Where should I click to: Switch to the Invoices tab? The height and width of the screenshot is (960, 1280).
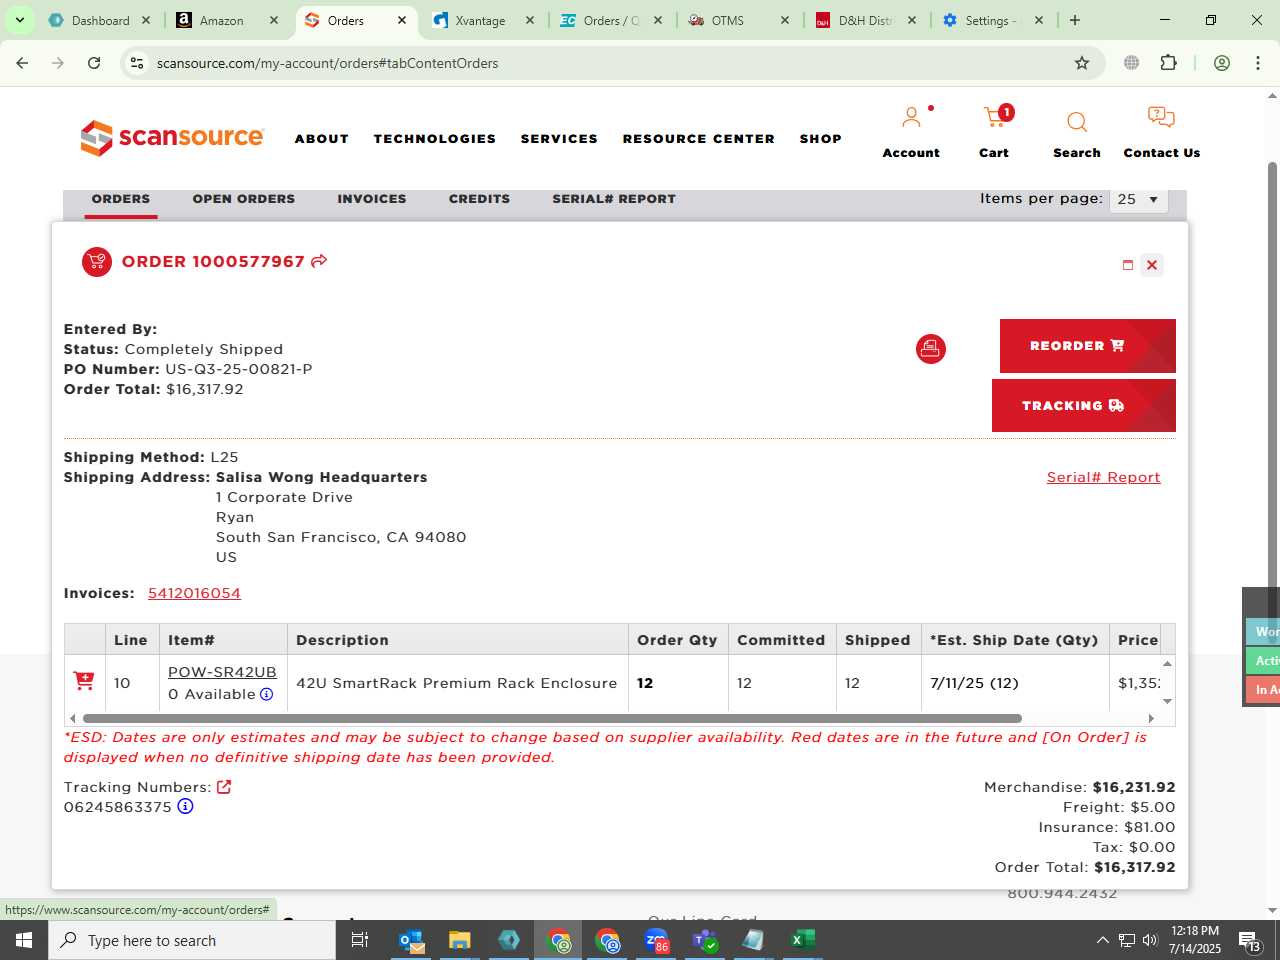(372, 199)
